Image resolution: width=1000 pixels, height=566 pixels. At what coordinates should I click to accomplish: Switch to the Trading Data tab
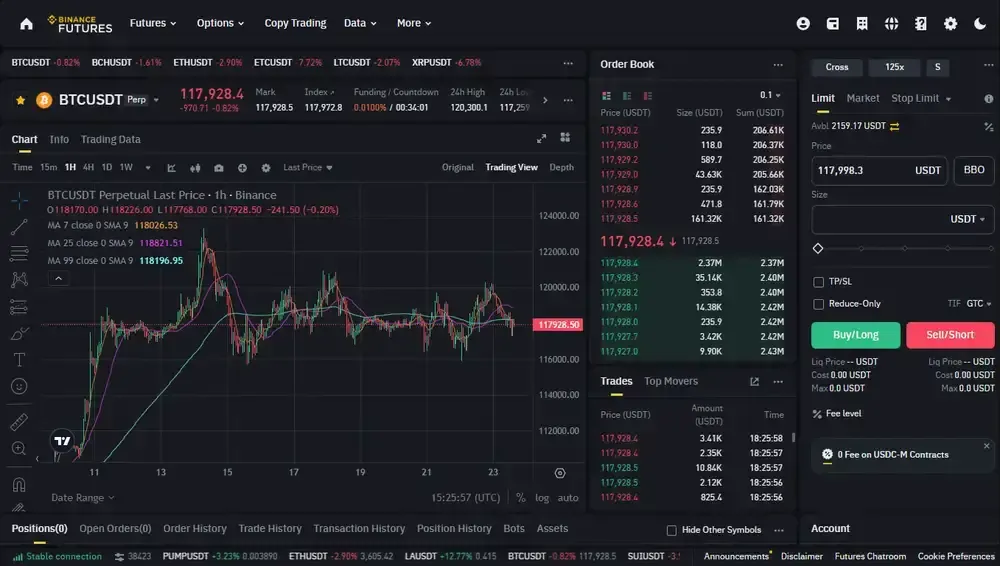tap(110, 139)
